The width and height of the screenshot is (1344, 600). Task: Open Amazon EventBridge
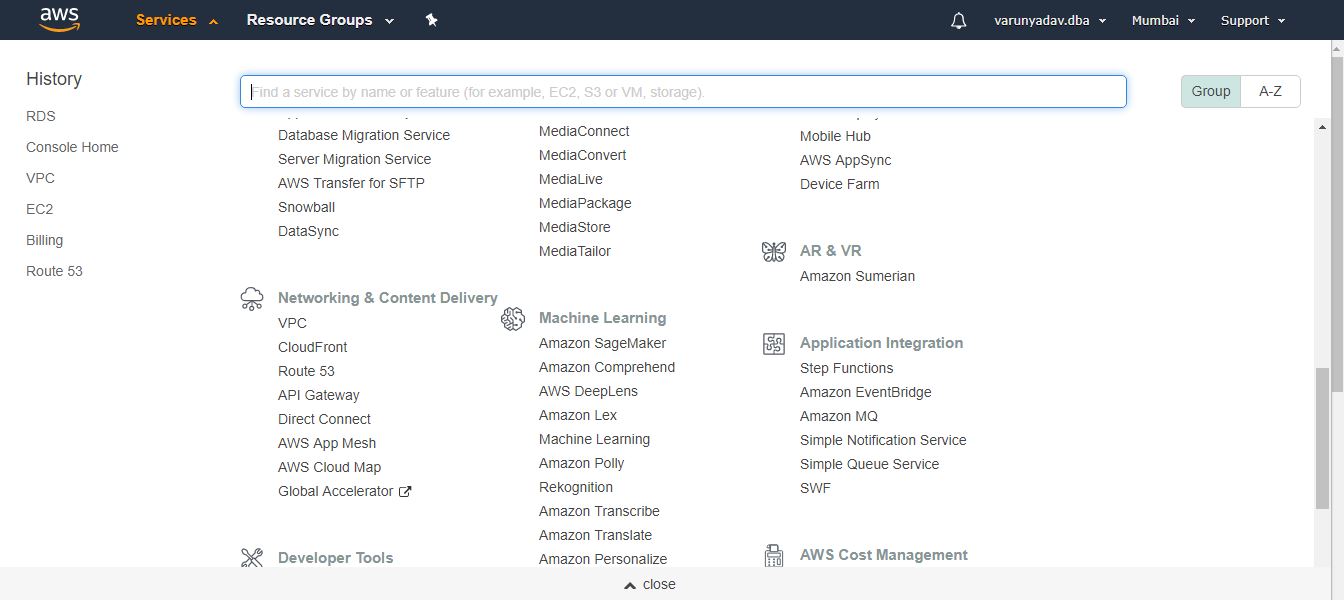click(865, 392)
